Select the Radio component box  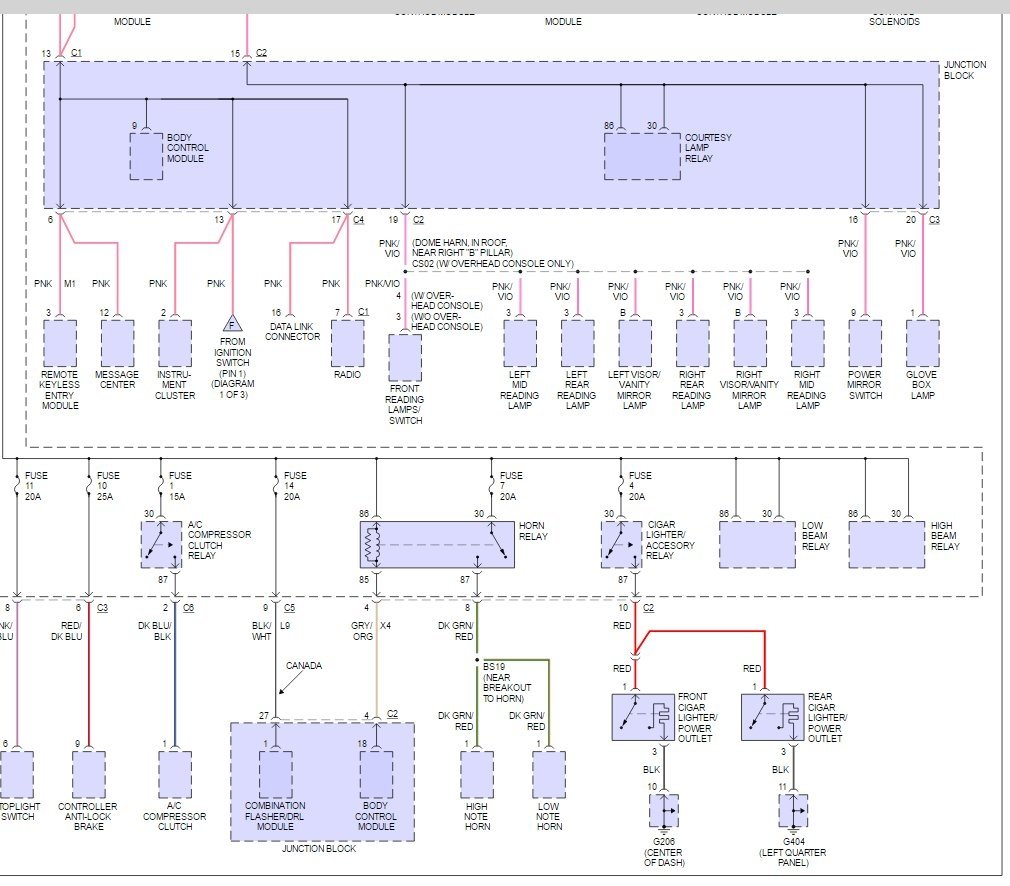pyautogui.click(x=347, y=343)
